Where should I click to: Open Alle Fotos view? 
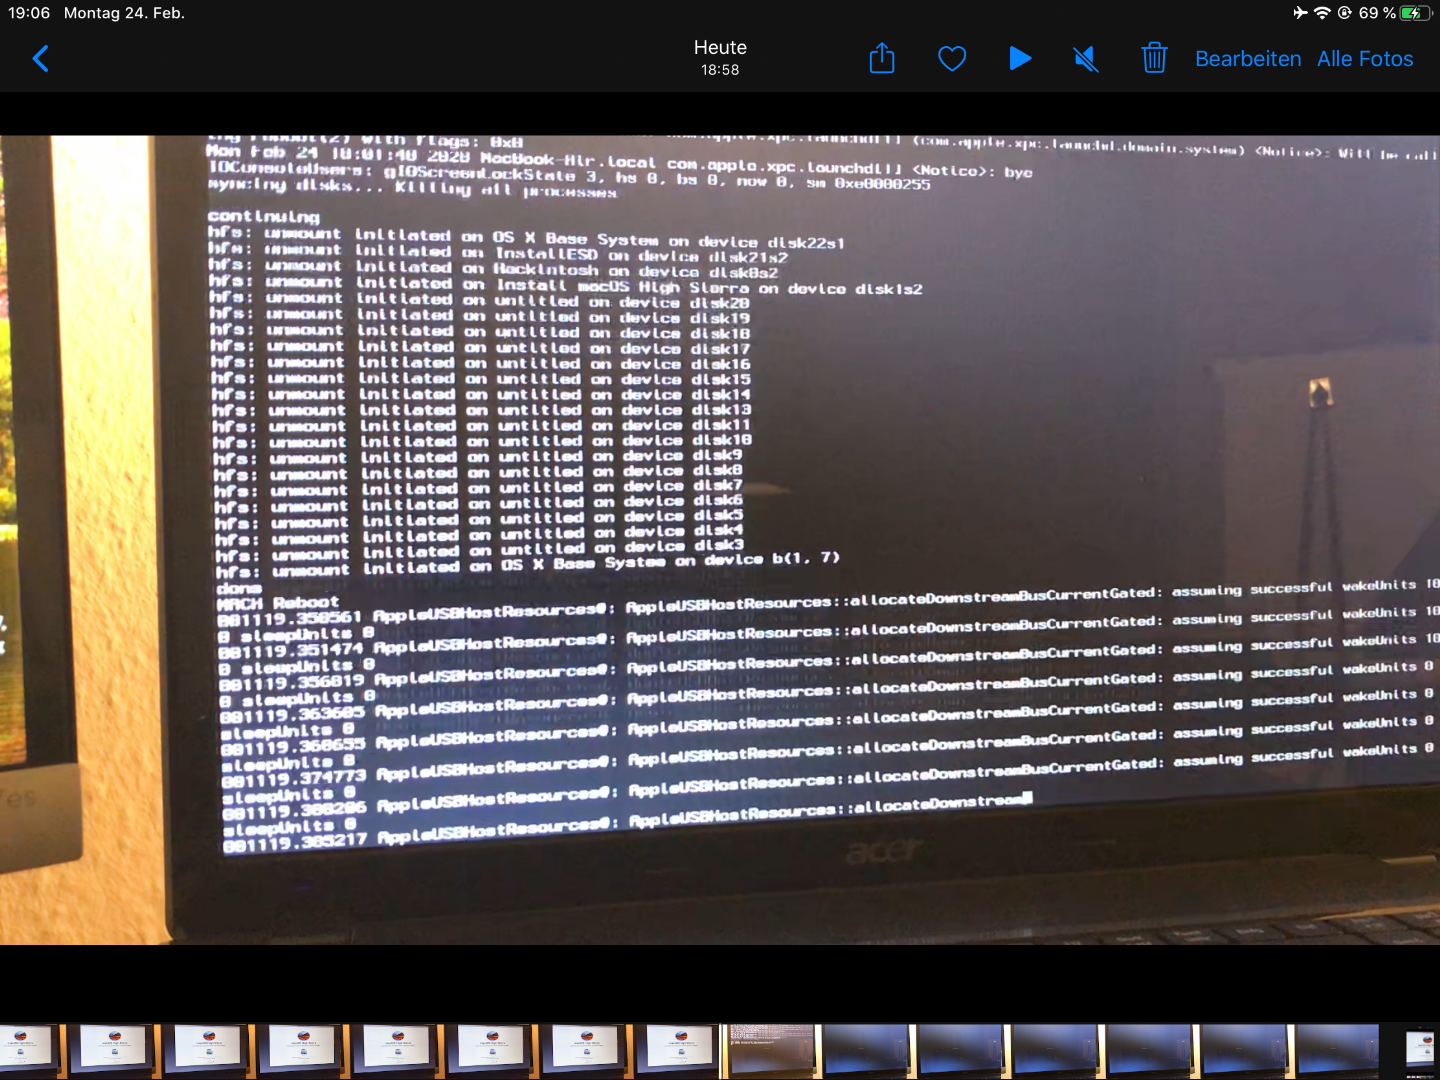click(x=1365, y=59)
